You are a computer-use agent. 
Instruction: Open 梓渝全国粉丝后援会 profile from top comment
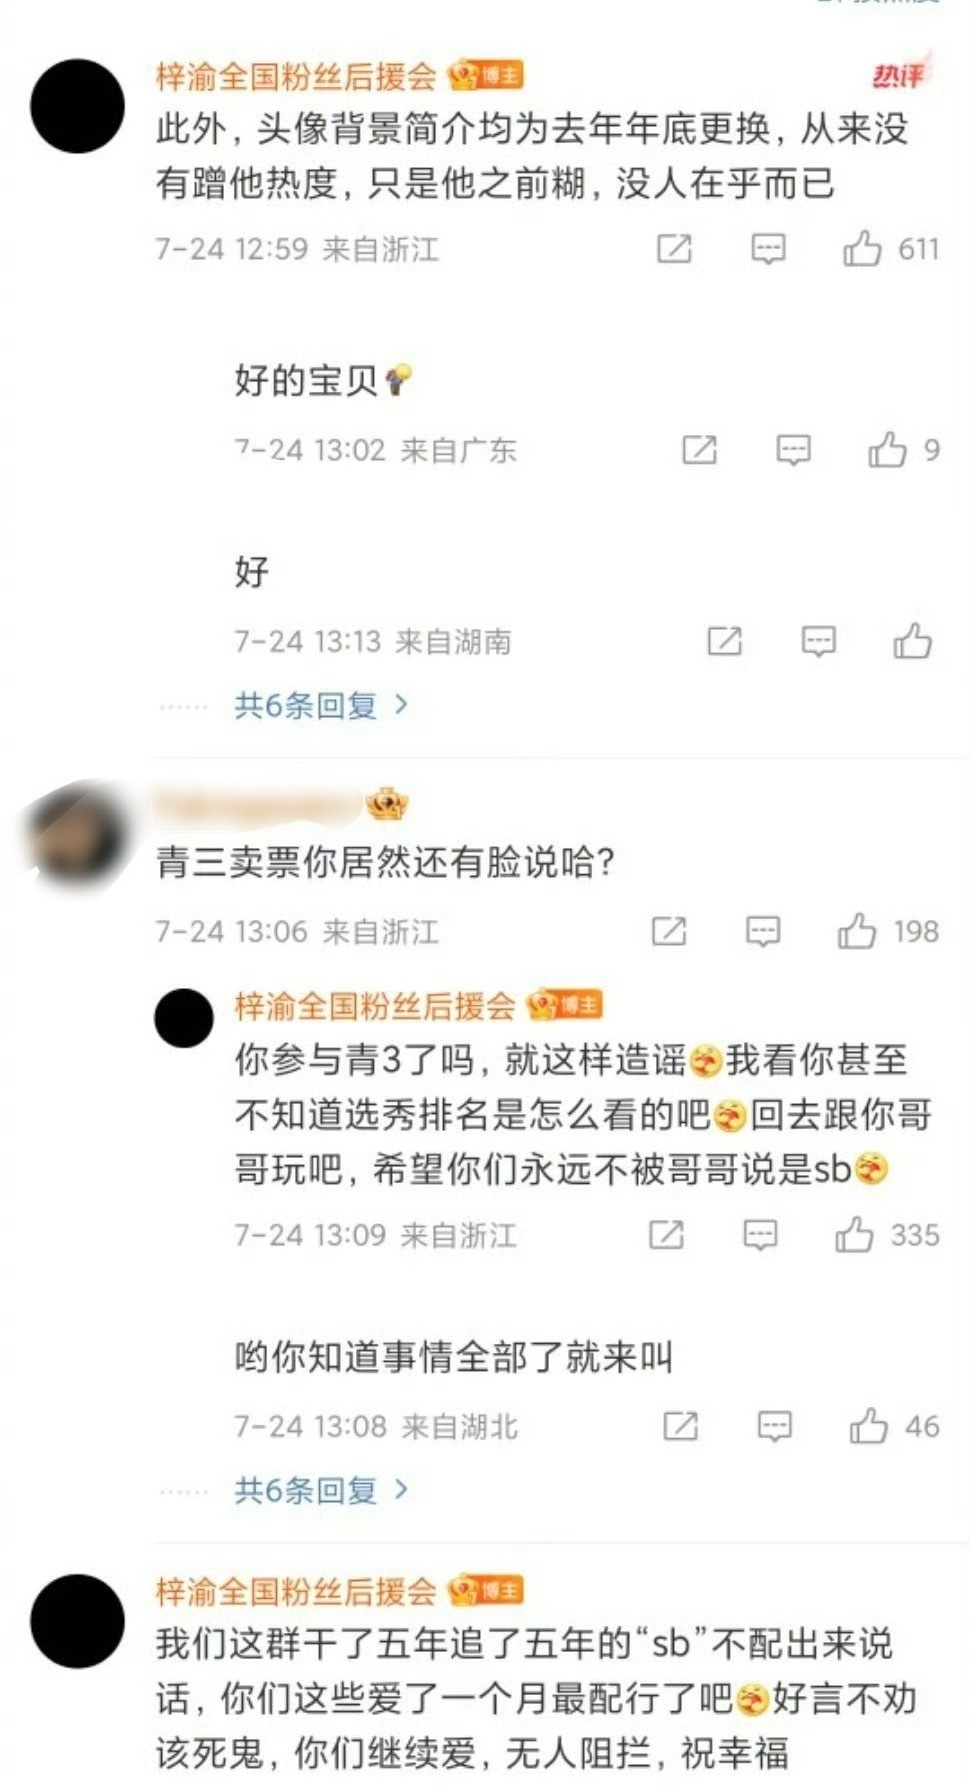296,76
